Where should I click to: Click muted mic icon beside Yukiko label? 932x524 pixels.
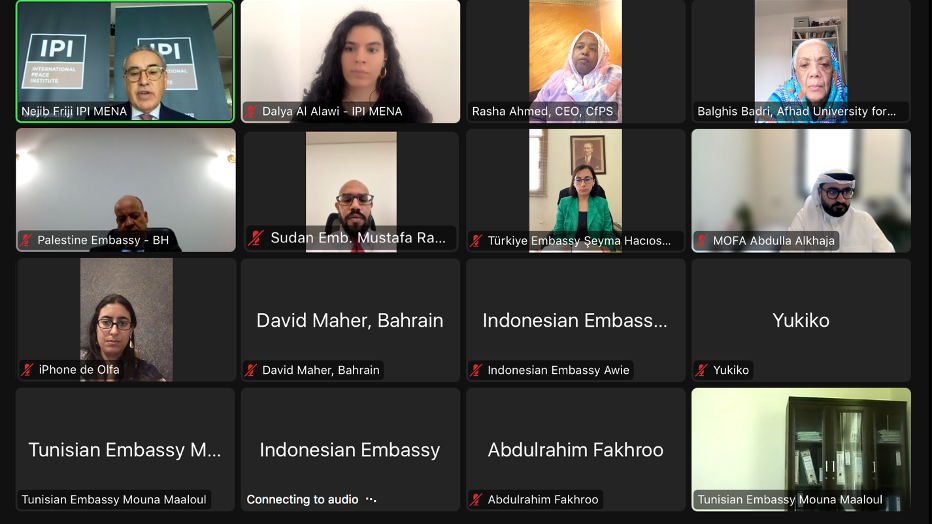701,370
